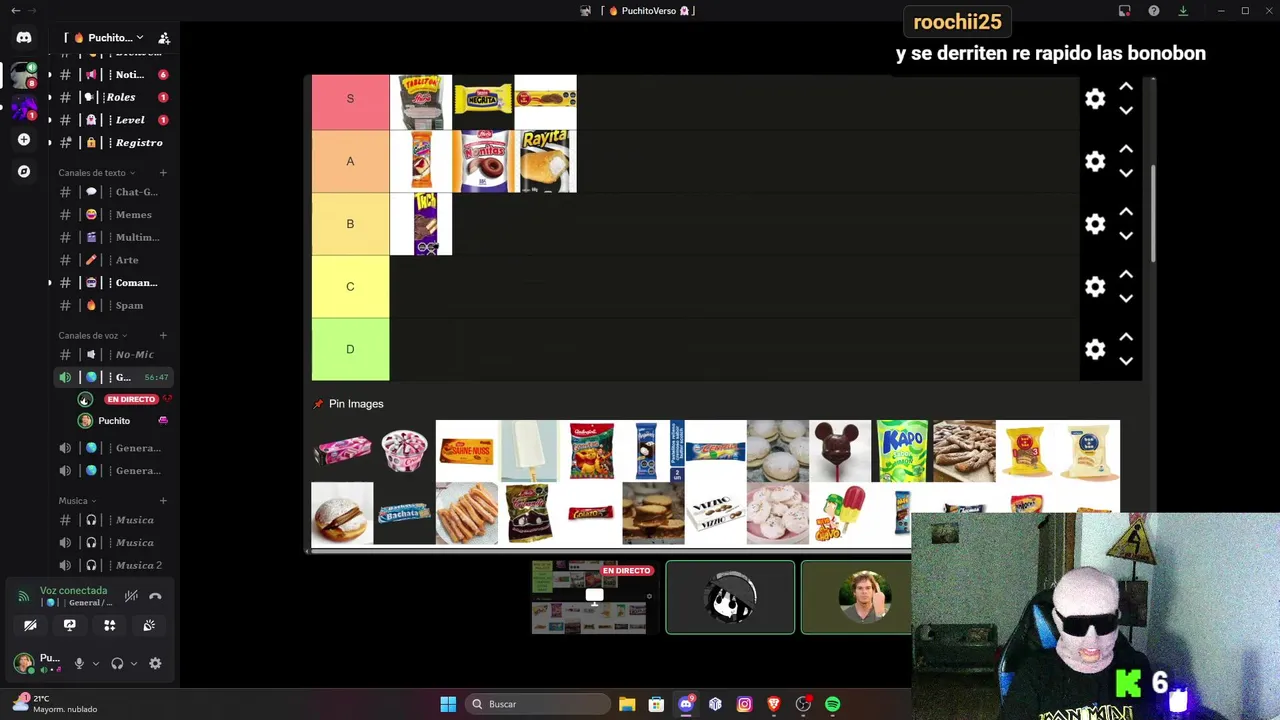Click the green download update icon
Viewport: 1280px width, 720px height.
click(1183, 11)
